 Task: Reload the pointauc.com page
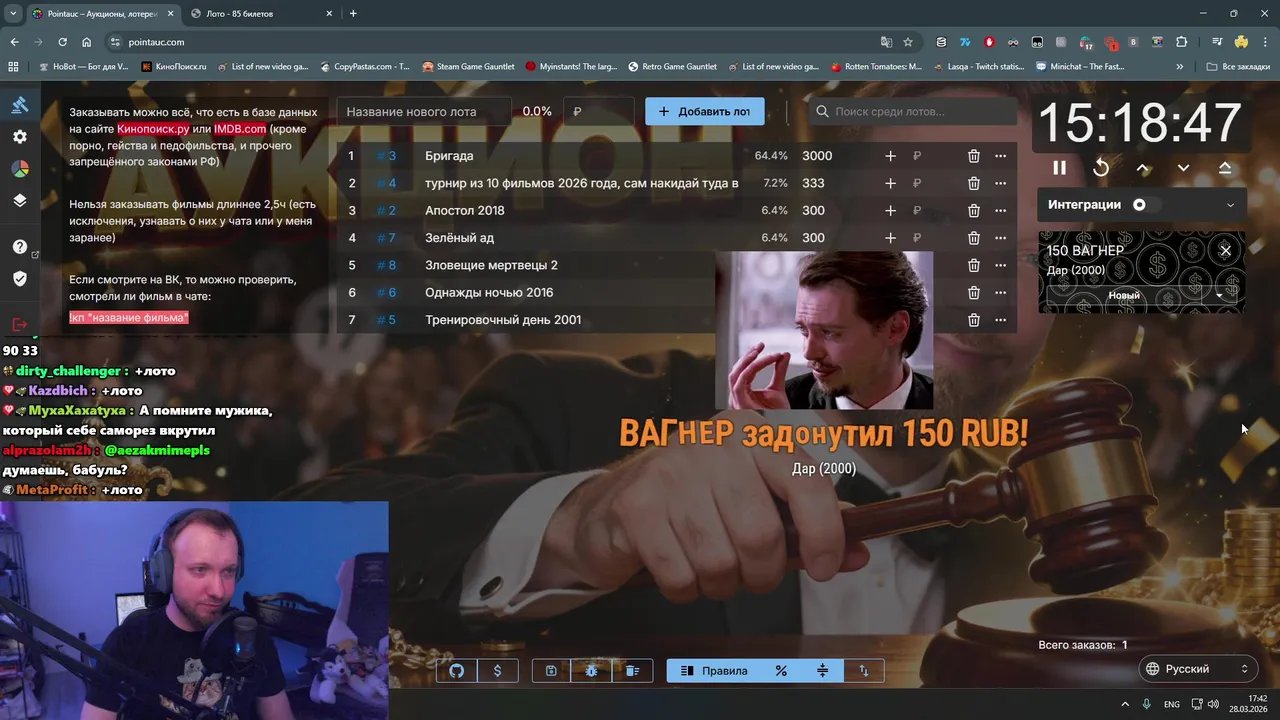pyautogui.click(x=62, y=42)
